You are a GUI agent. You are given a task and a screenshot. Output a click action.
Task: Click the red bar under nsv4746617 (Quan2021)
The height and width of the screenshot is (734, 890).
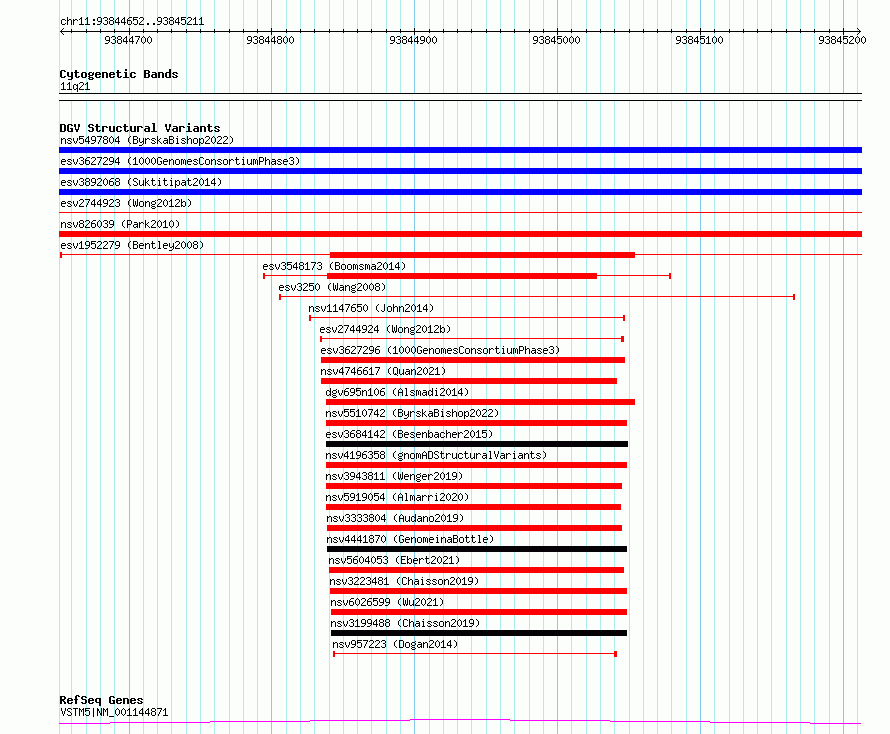(x=469, y=381)
